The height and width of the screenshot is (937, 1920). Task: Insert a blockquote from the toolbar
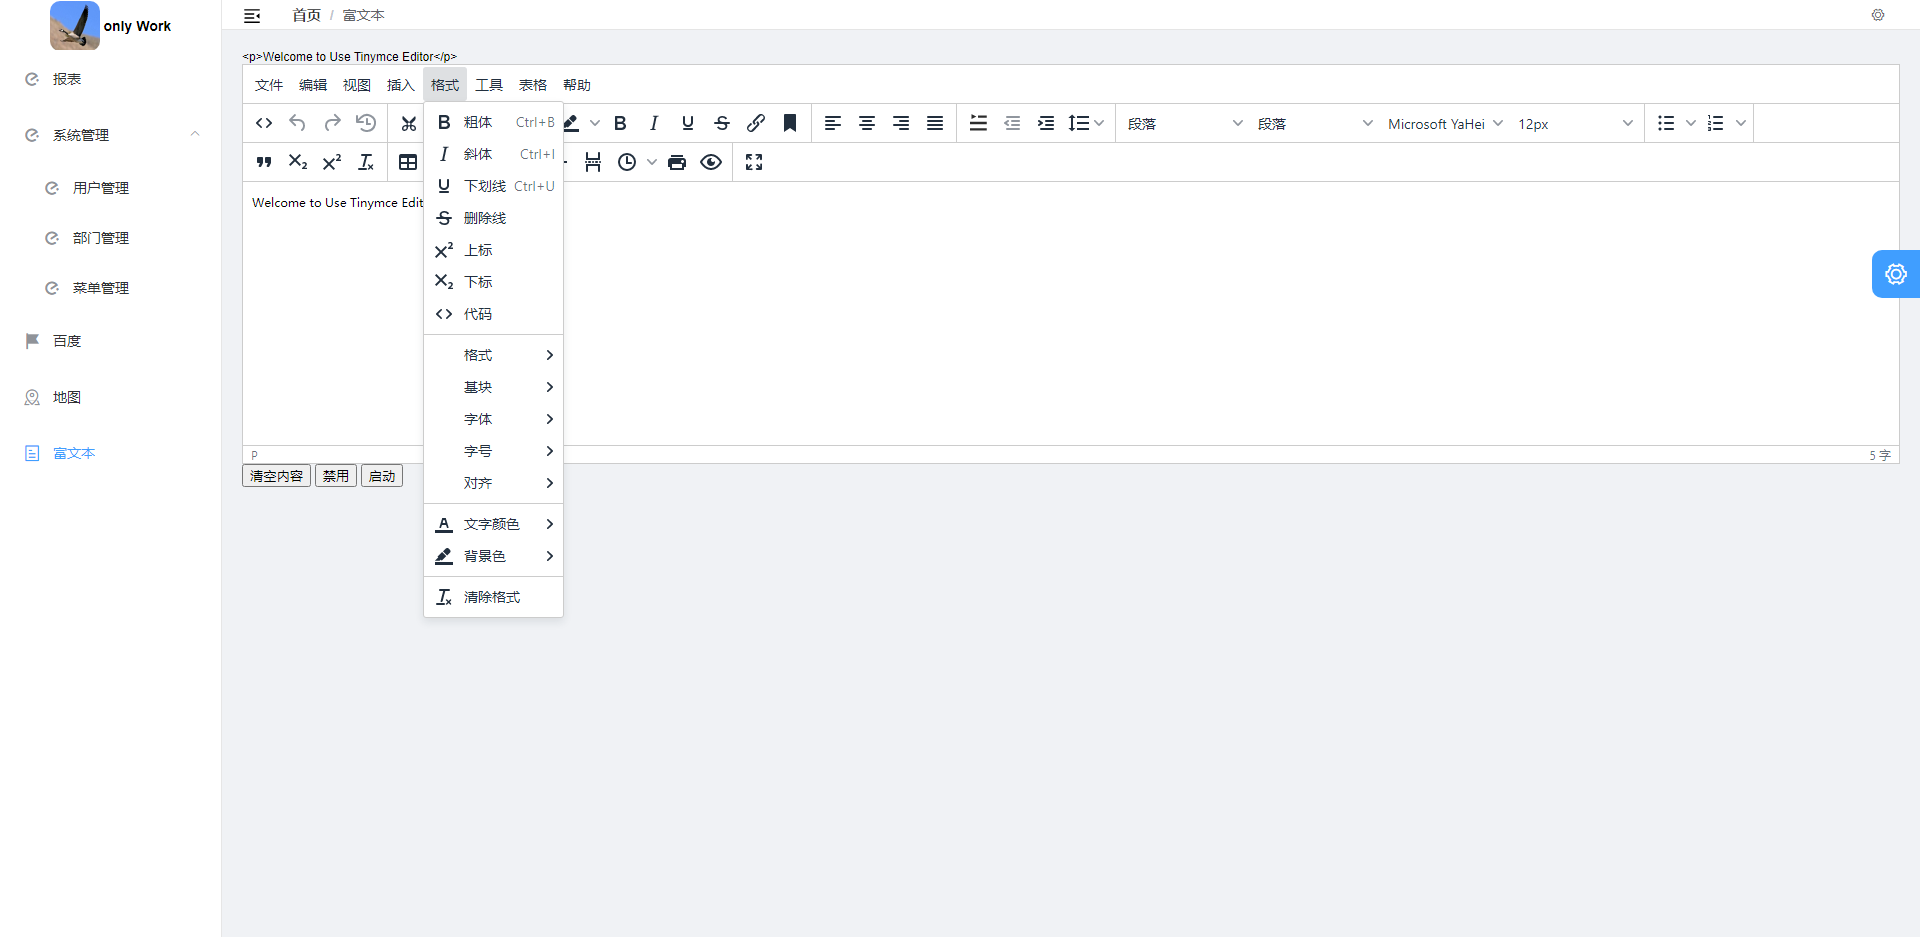coord(264,162)
